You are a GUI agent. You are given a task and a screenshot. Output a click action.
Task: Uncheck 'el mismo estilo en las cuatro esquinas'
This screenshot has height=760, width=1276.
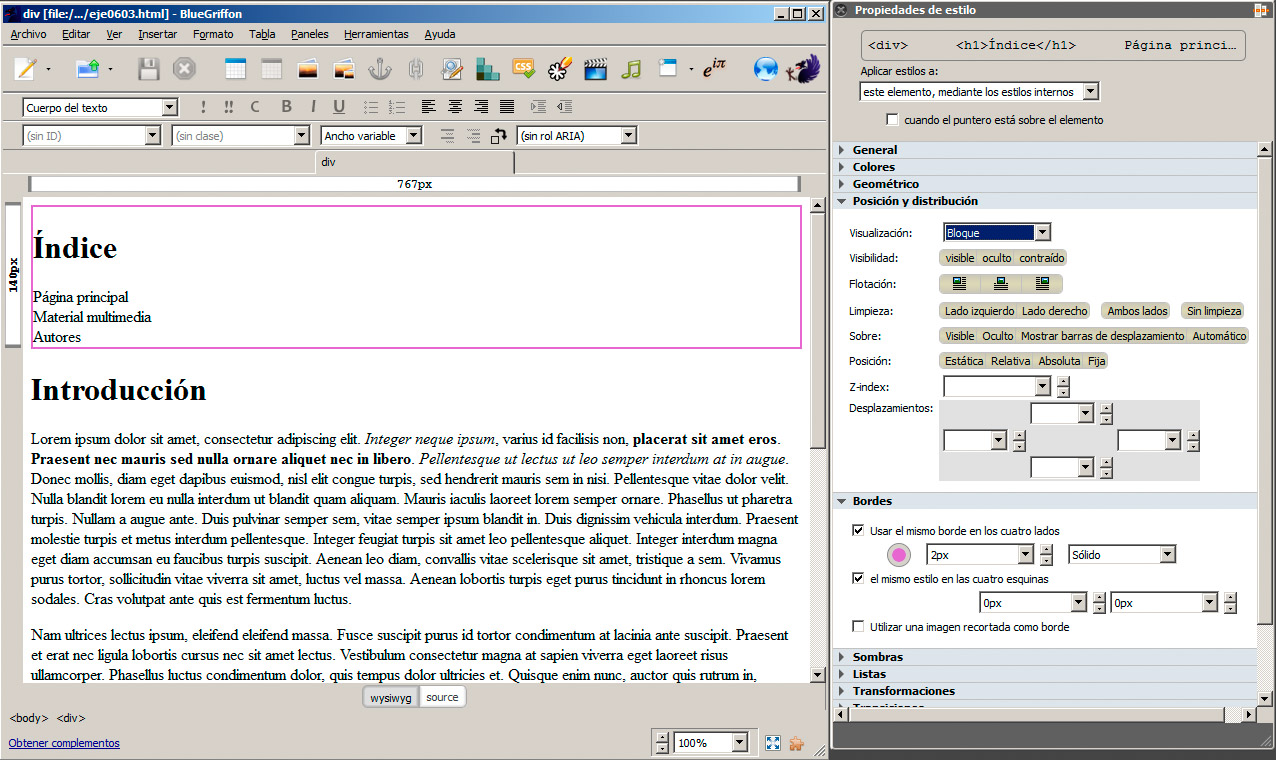pos(858,578)
